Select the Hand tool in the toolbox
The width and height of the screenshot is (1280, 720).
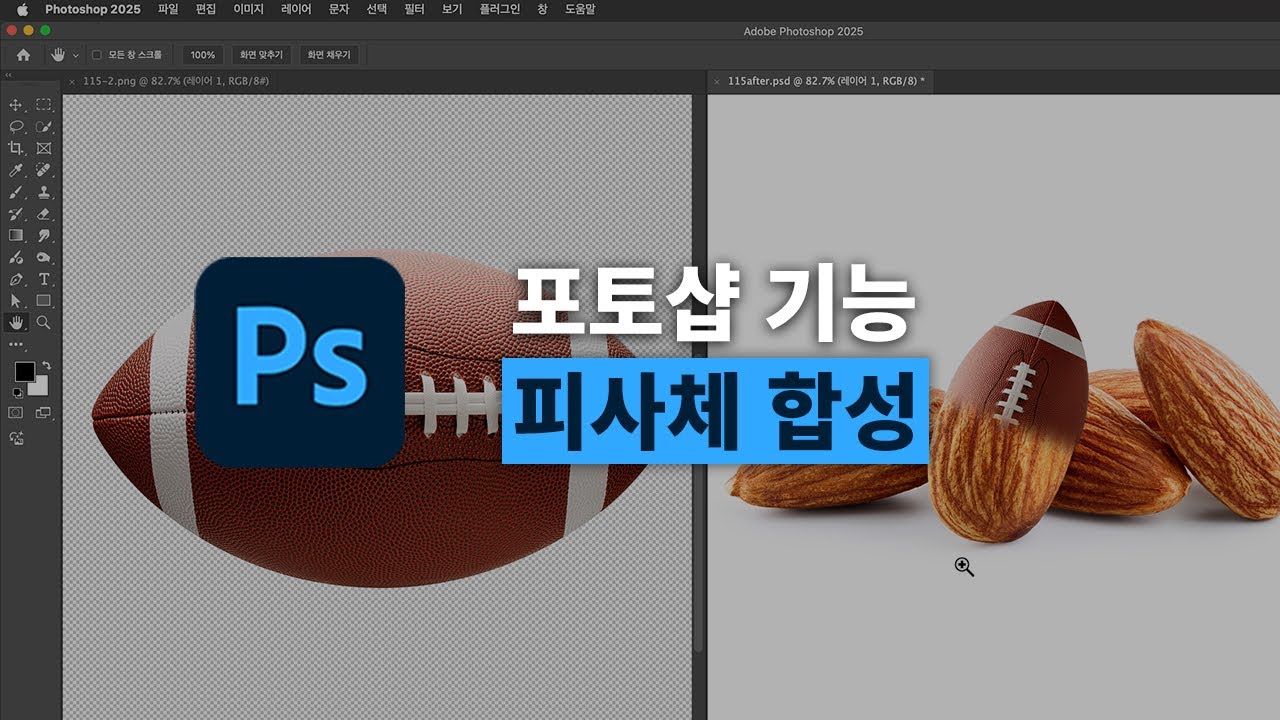coord(16,322)
